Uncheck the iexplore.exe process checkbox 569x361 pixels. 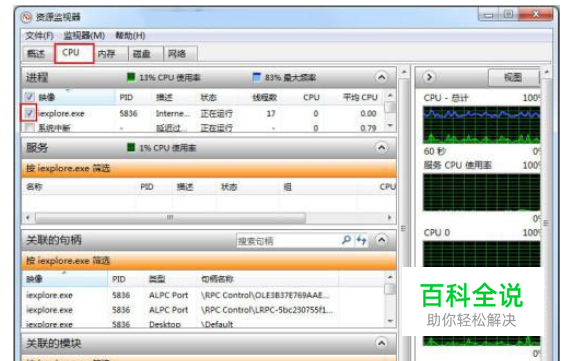pyautogui.click(x=29, y=113)
